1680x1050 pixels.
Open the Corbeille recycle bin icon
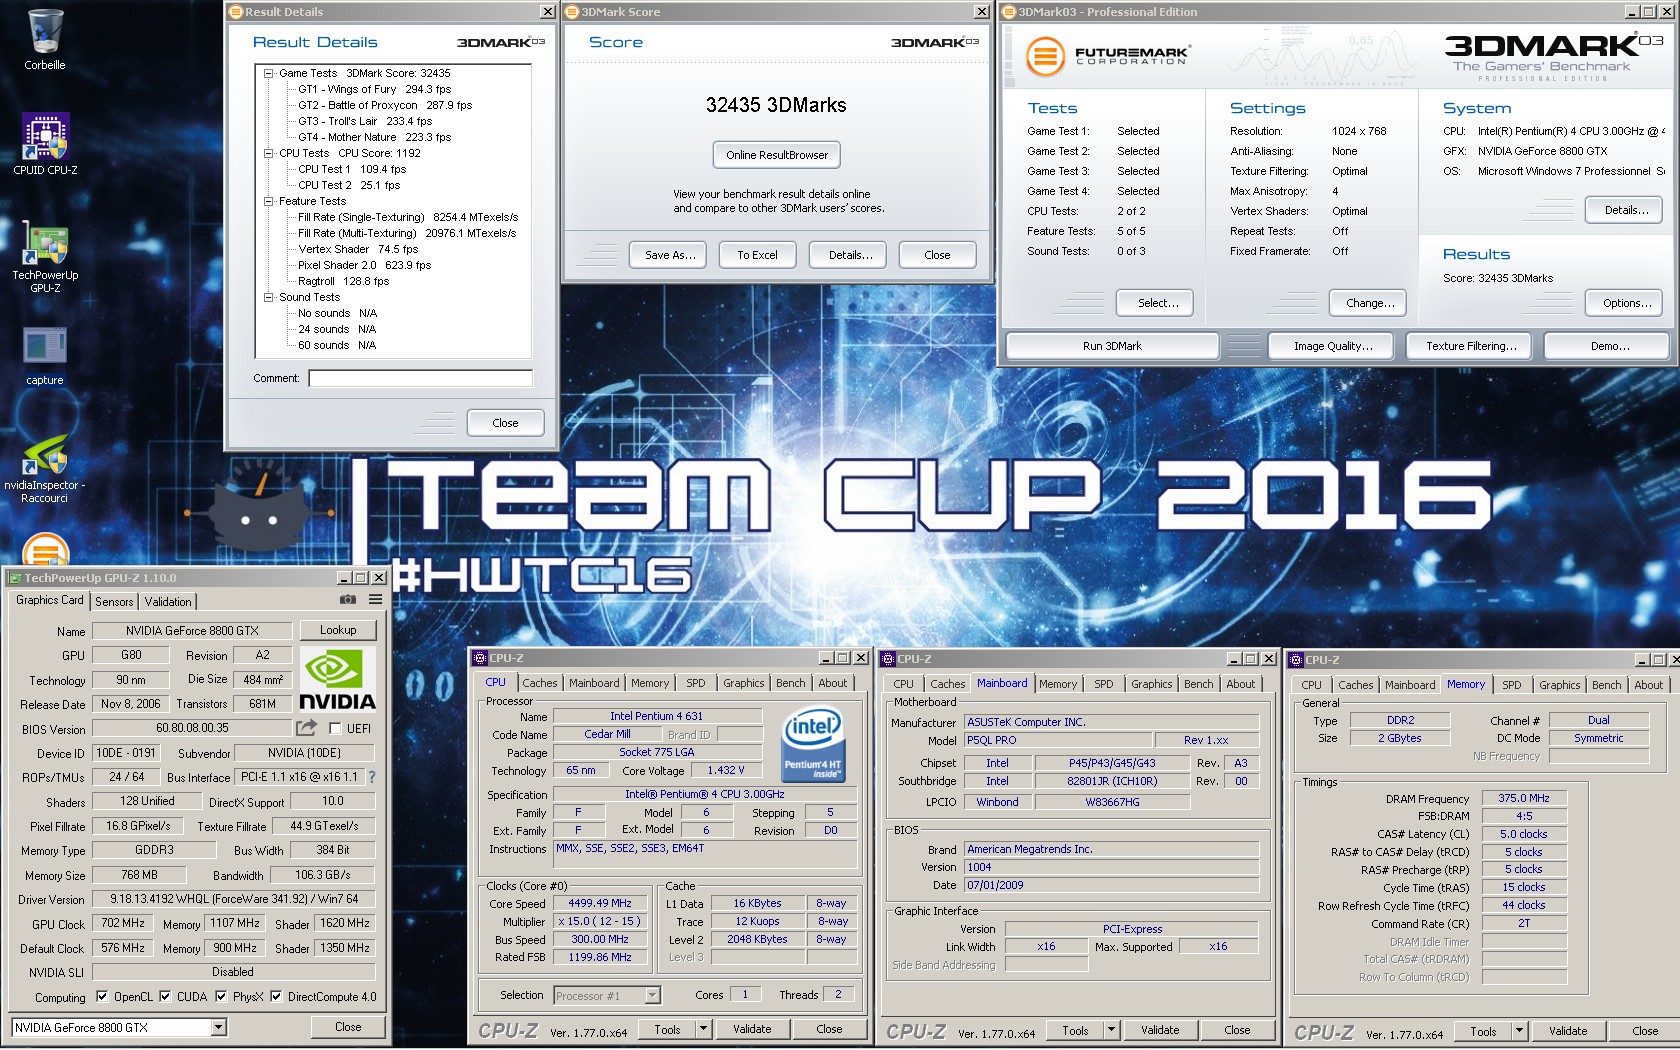45,40
